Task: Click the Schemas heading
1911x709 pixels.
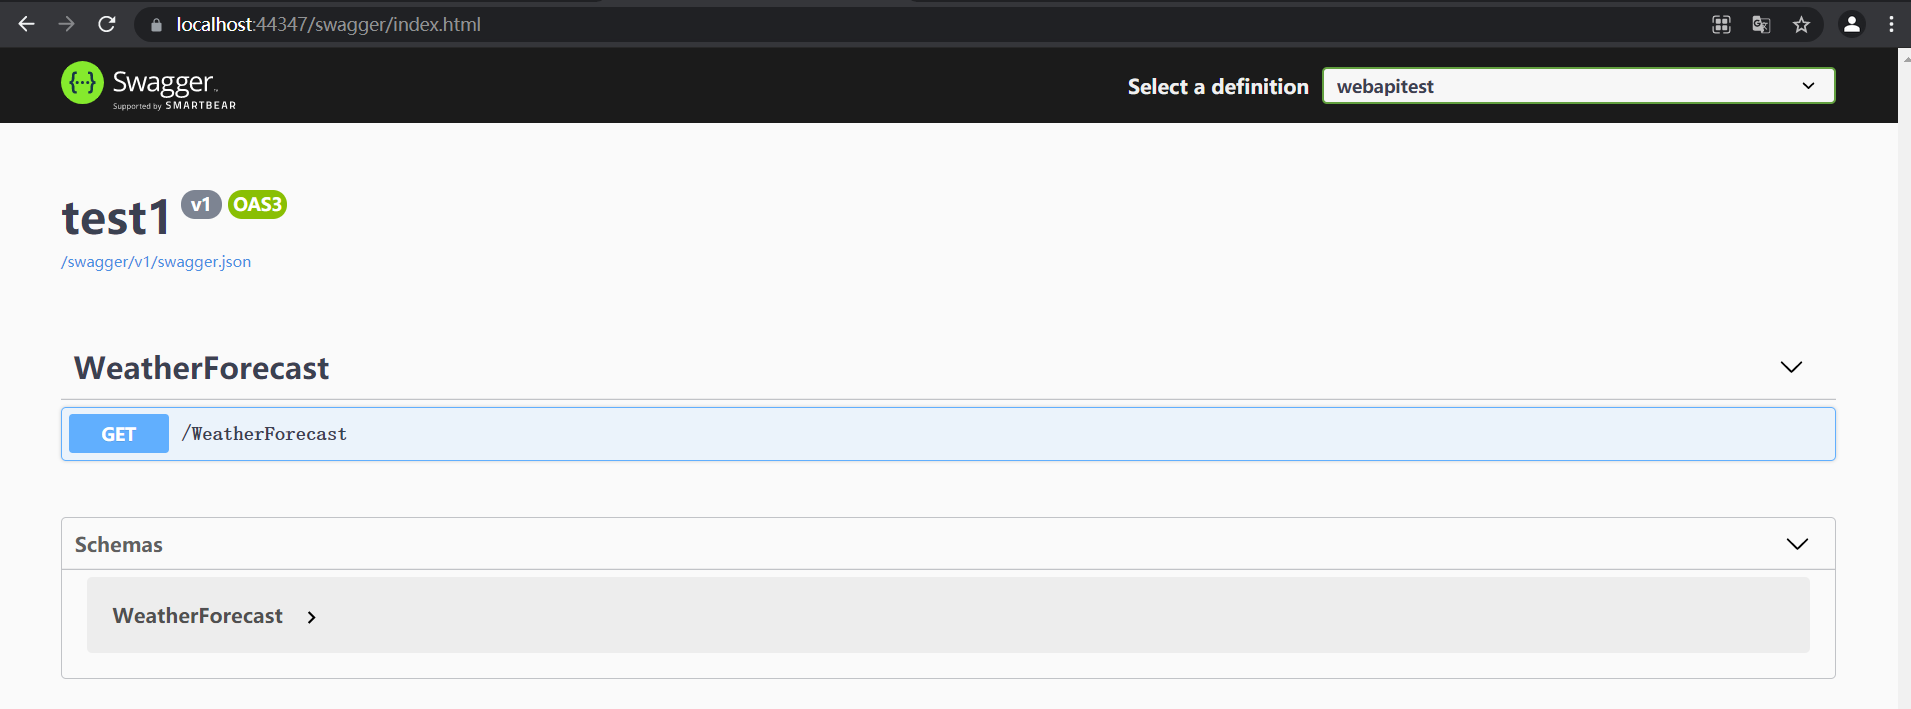Action: 118,545
